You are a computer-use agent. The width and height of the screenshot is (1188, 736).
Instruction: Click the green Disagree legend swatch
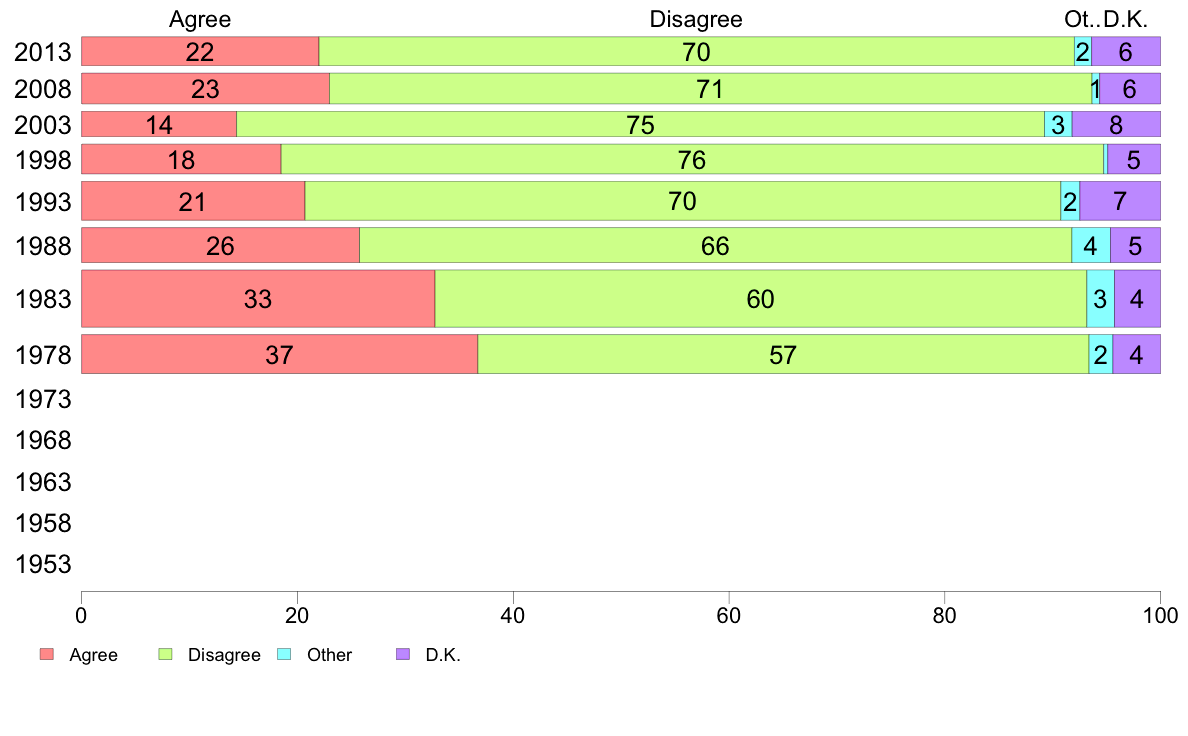click(x=165, y=654)
